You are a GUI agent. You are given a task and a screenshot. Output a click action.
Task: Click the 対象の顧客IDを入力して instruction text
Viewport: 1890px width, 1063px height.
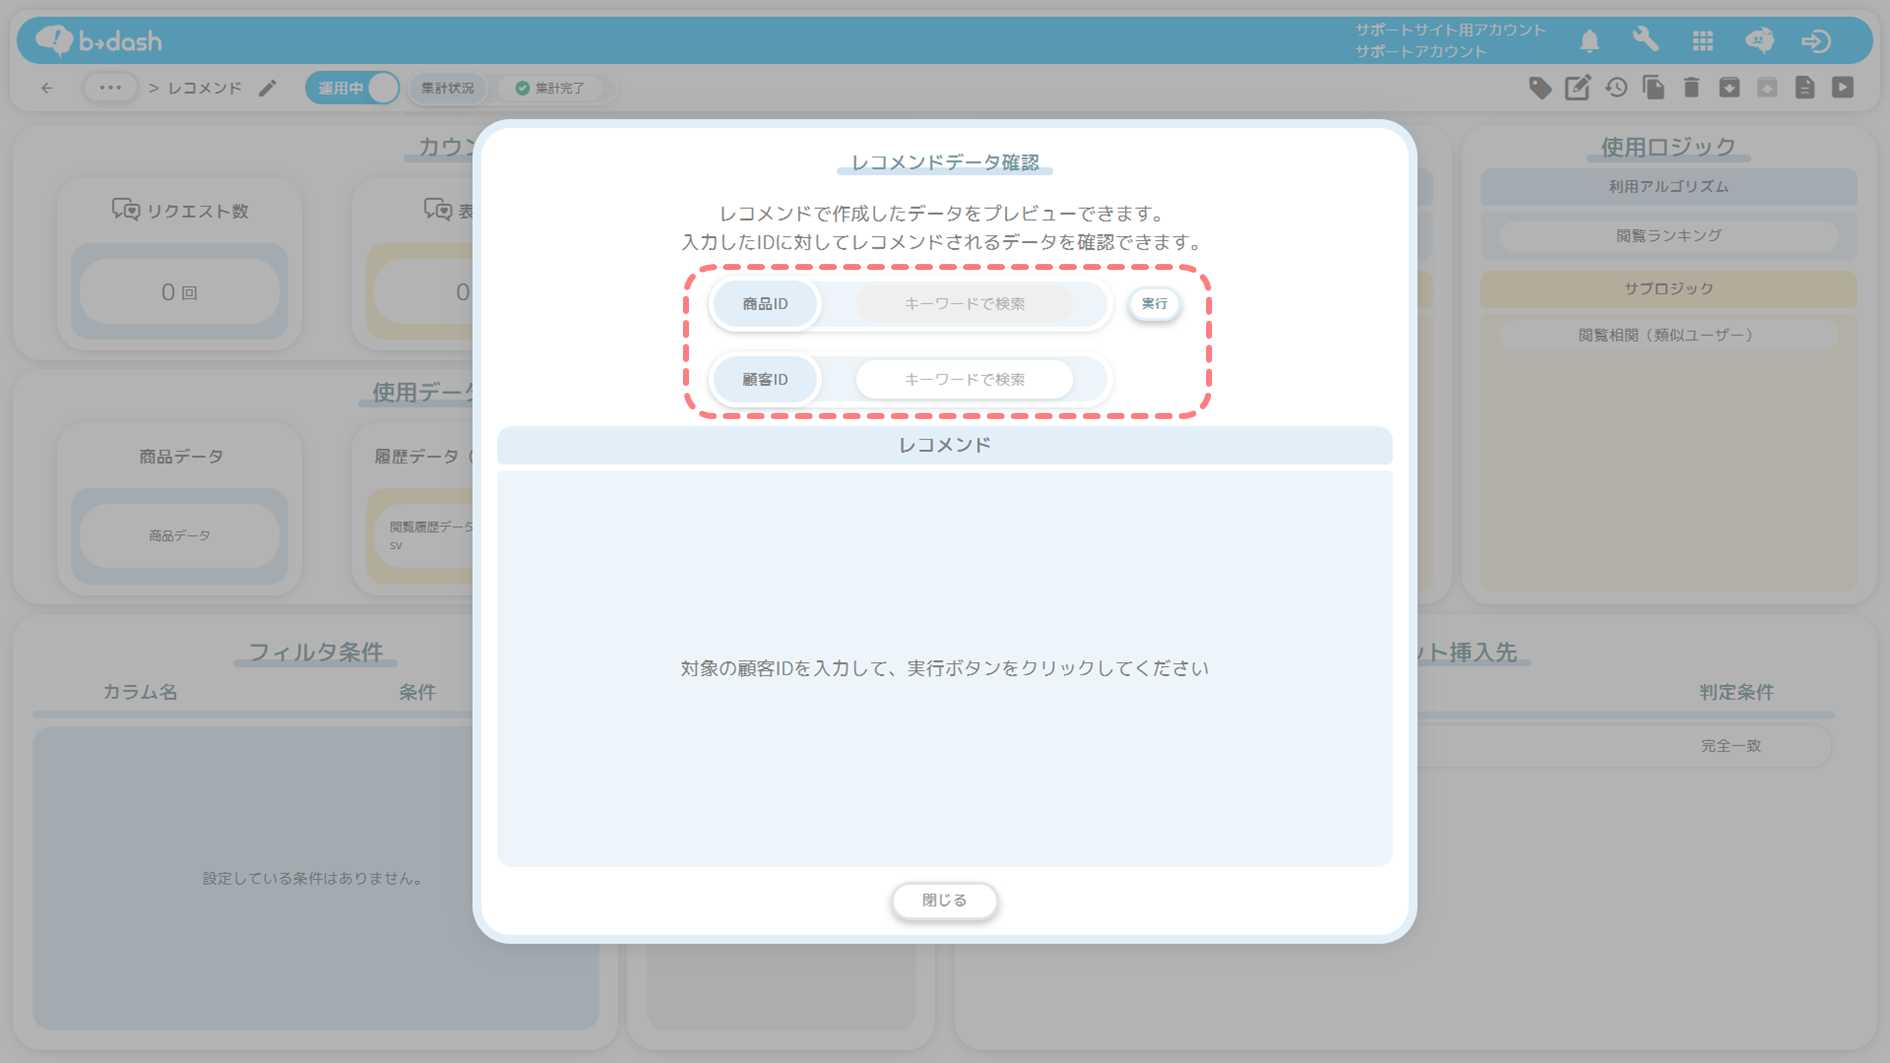click(x=943, y=668)
